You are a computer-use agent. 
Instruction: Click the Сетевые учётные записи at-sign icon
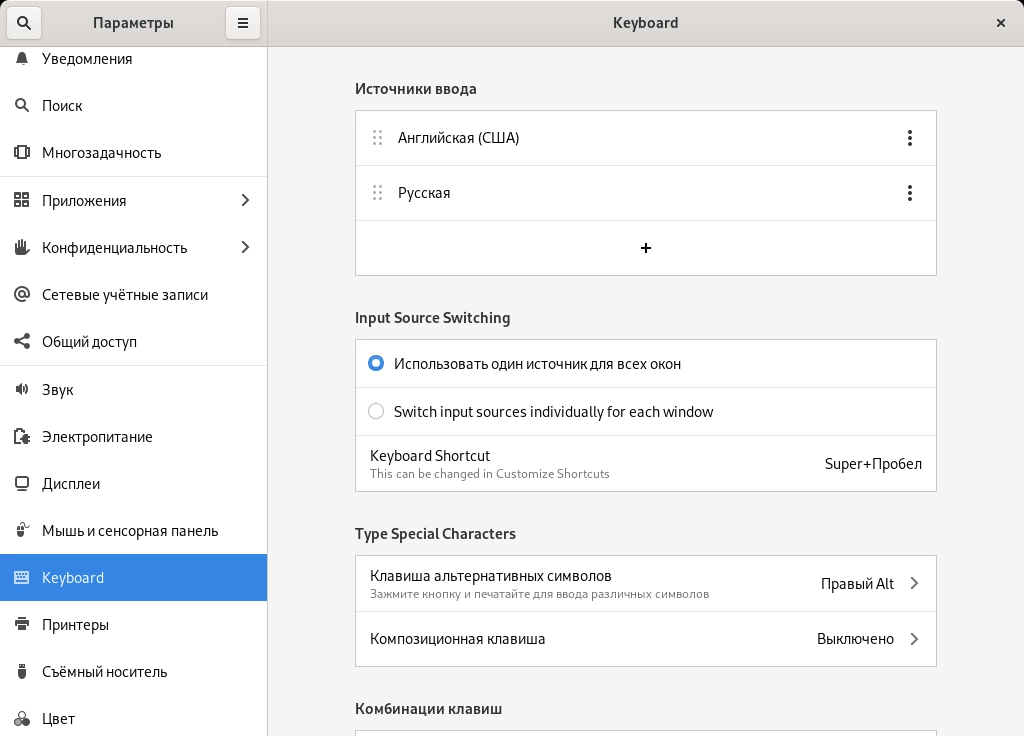(22, 294)
